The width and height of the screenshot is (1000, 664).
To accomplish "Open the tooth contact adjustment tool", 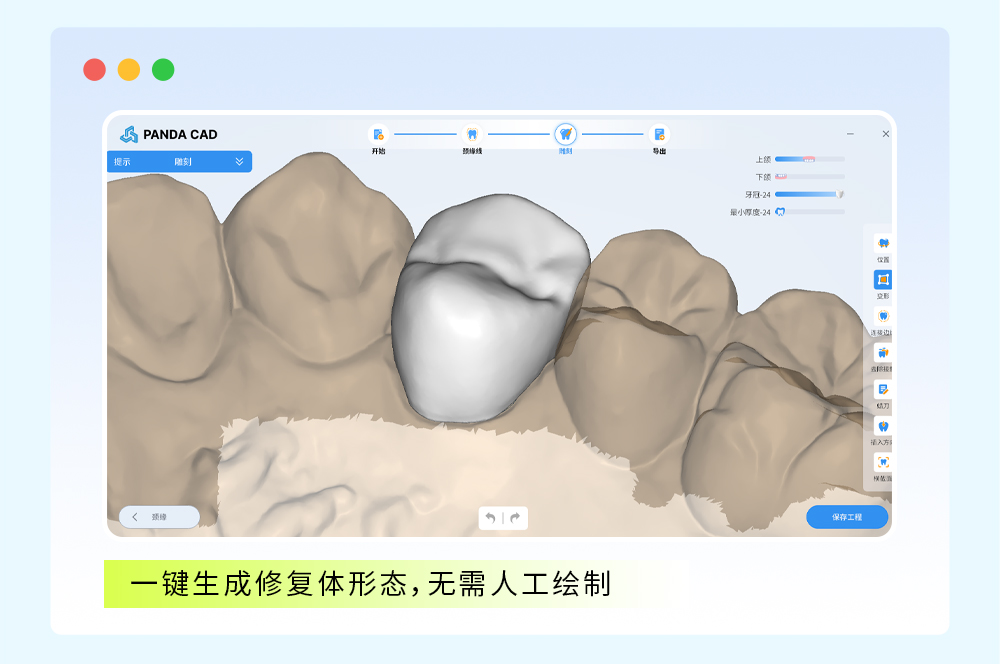I will [883, 353].
